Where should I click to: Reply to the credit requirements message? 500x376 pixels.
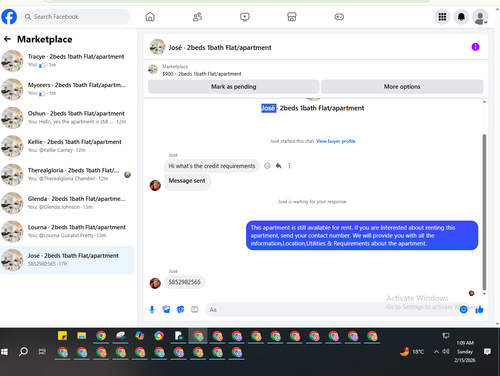[x=279, y=166]
